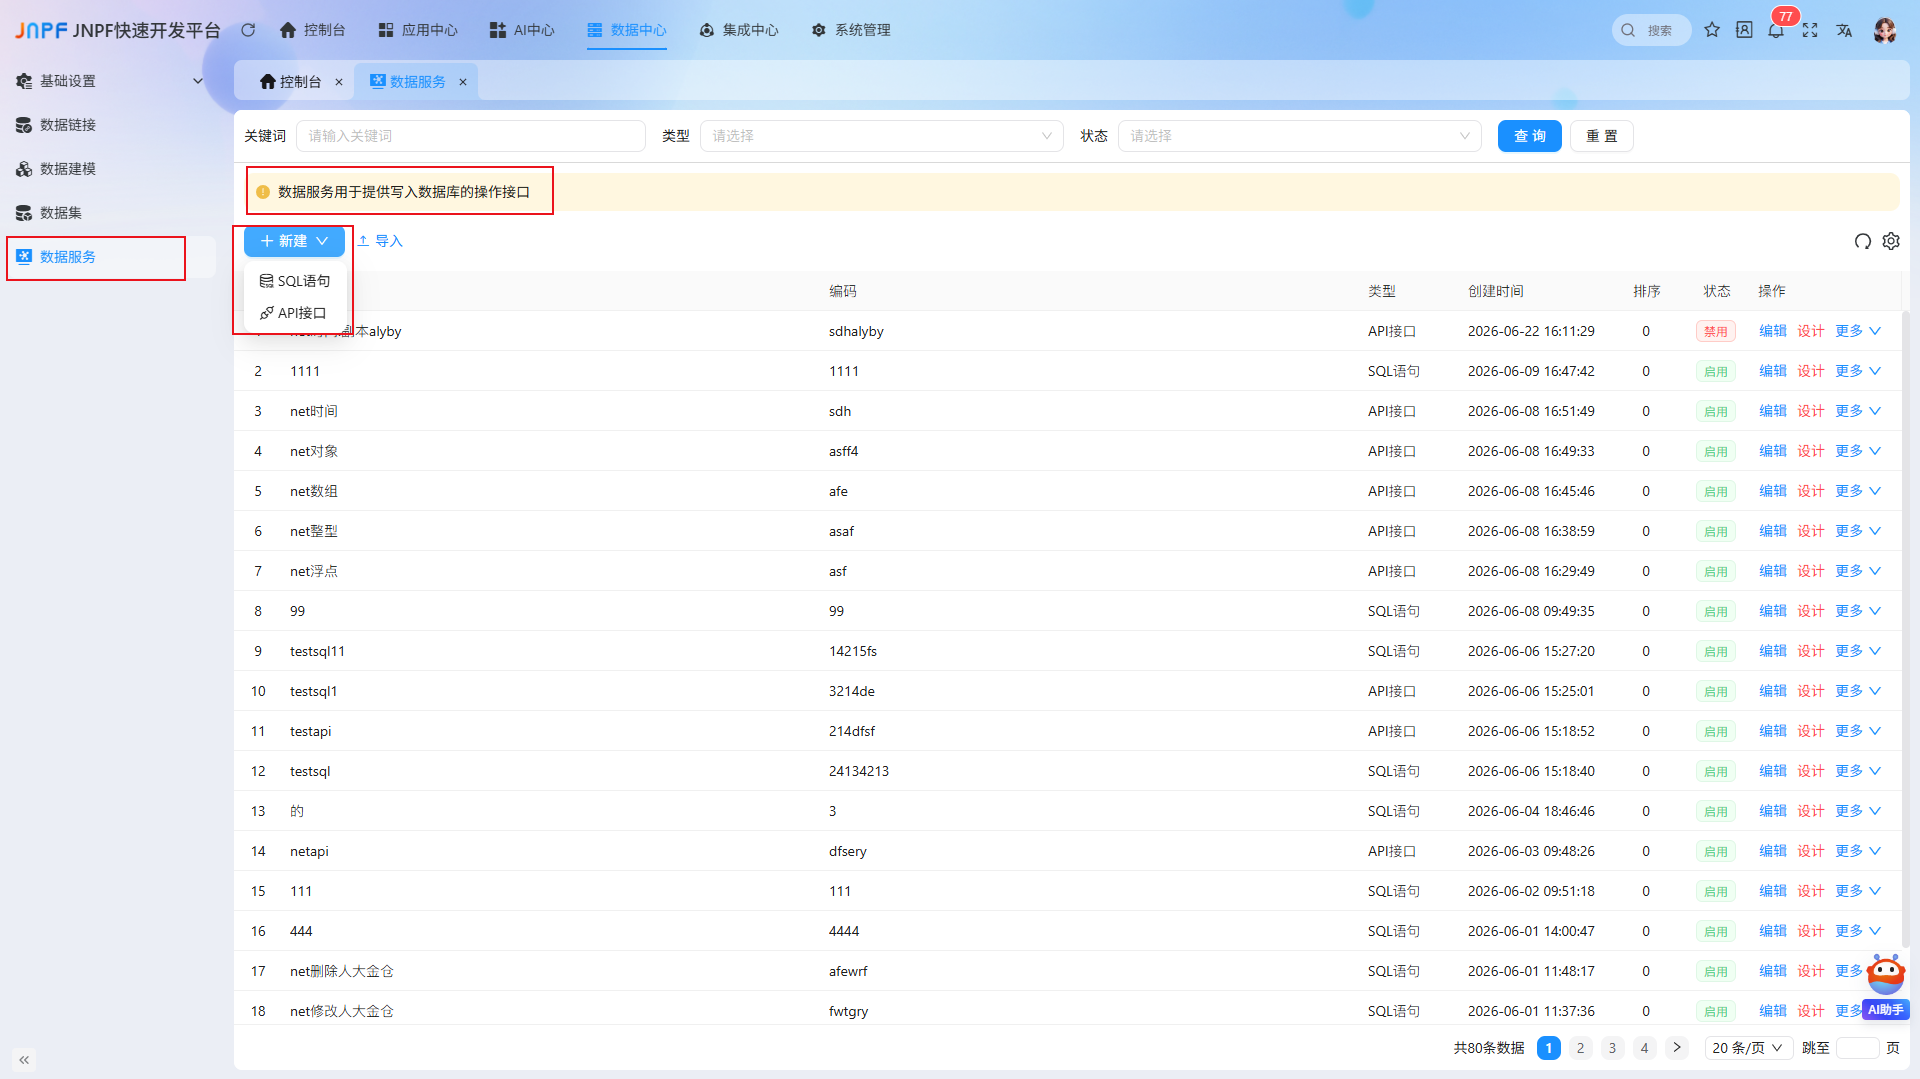Click the 启用 status tag for row 1111
The image size is (1920, 1079).
(x=1716, y=371)
